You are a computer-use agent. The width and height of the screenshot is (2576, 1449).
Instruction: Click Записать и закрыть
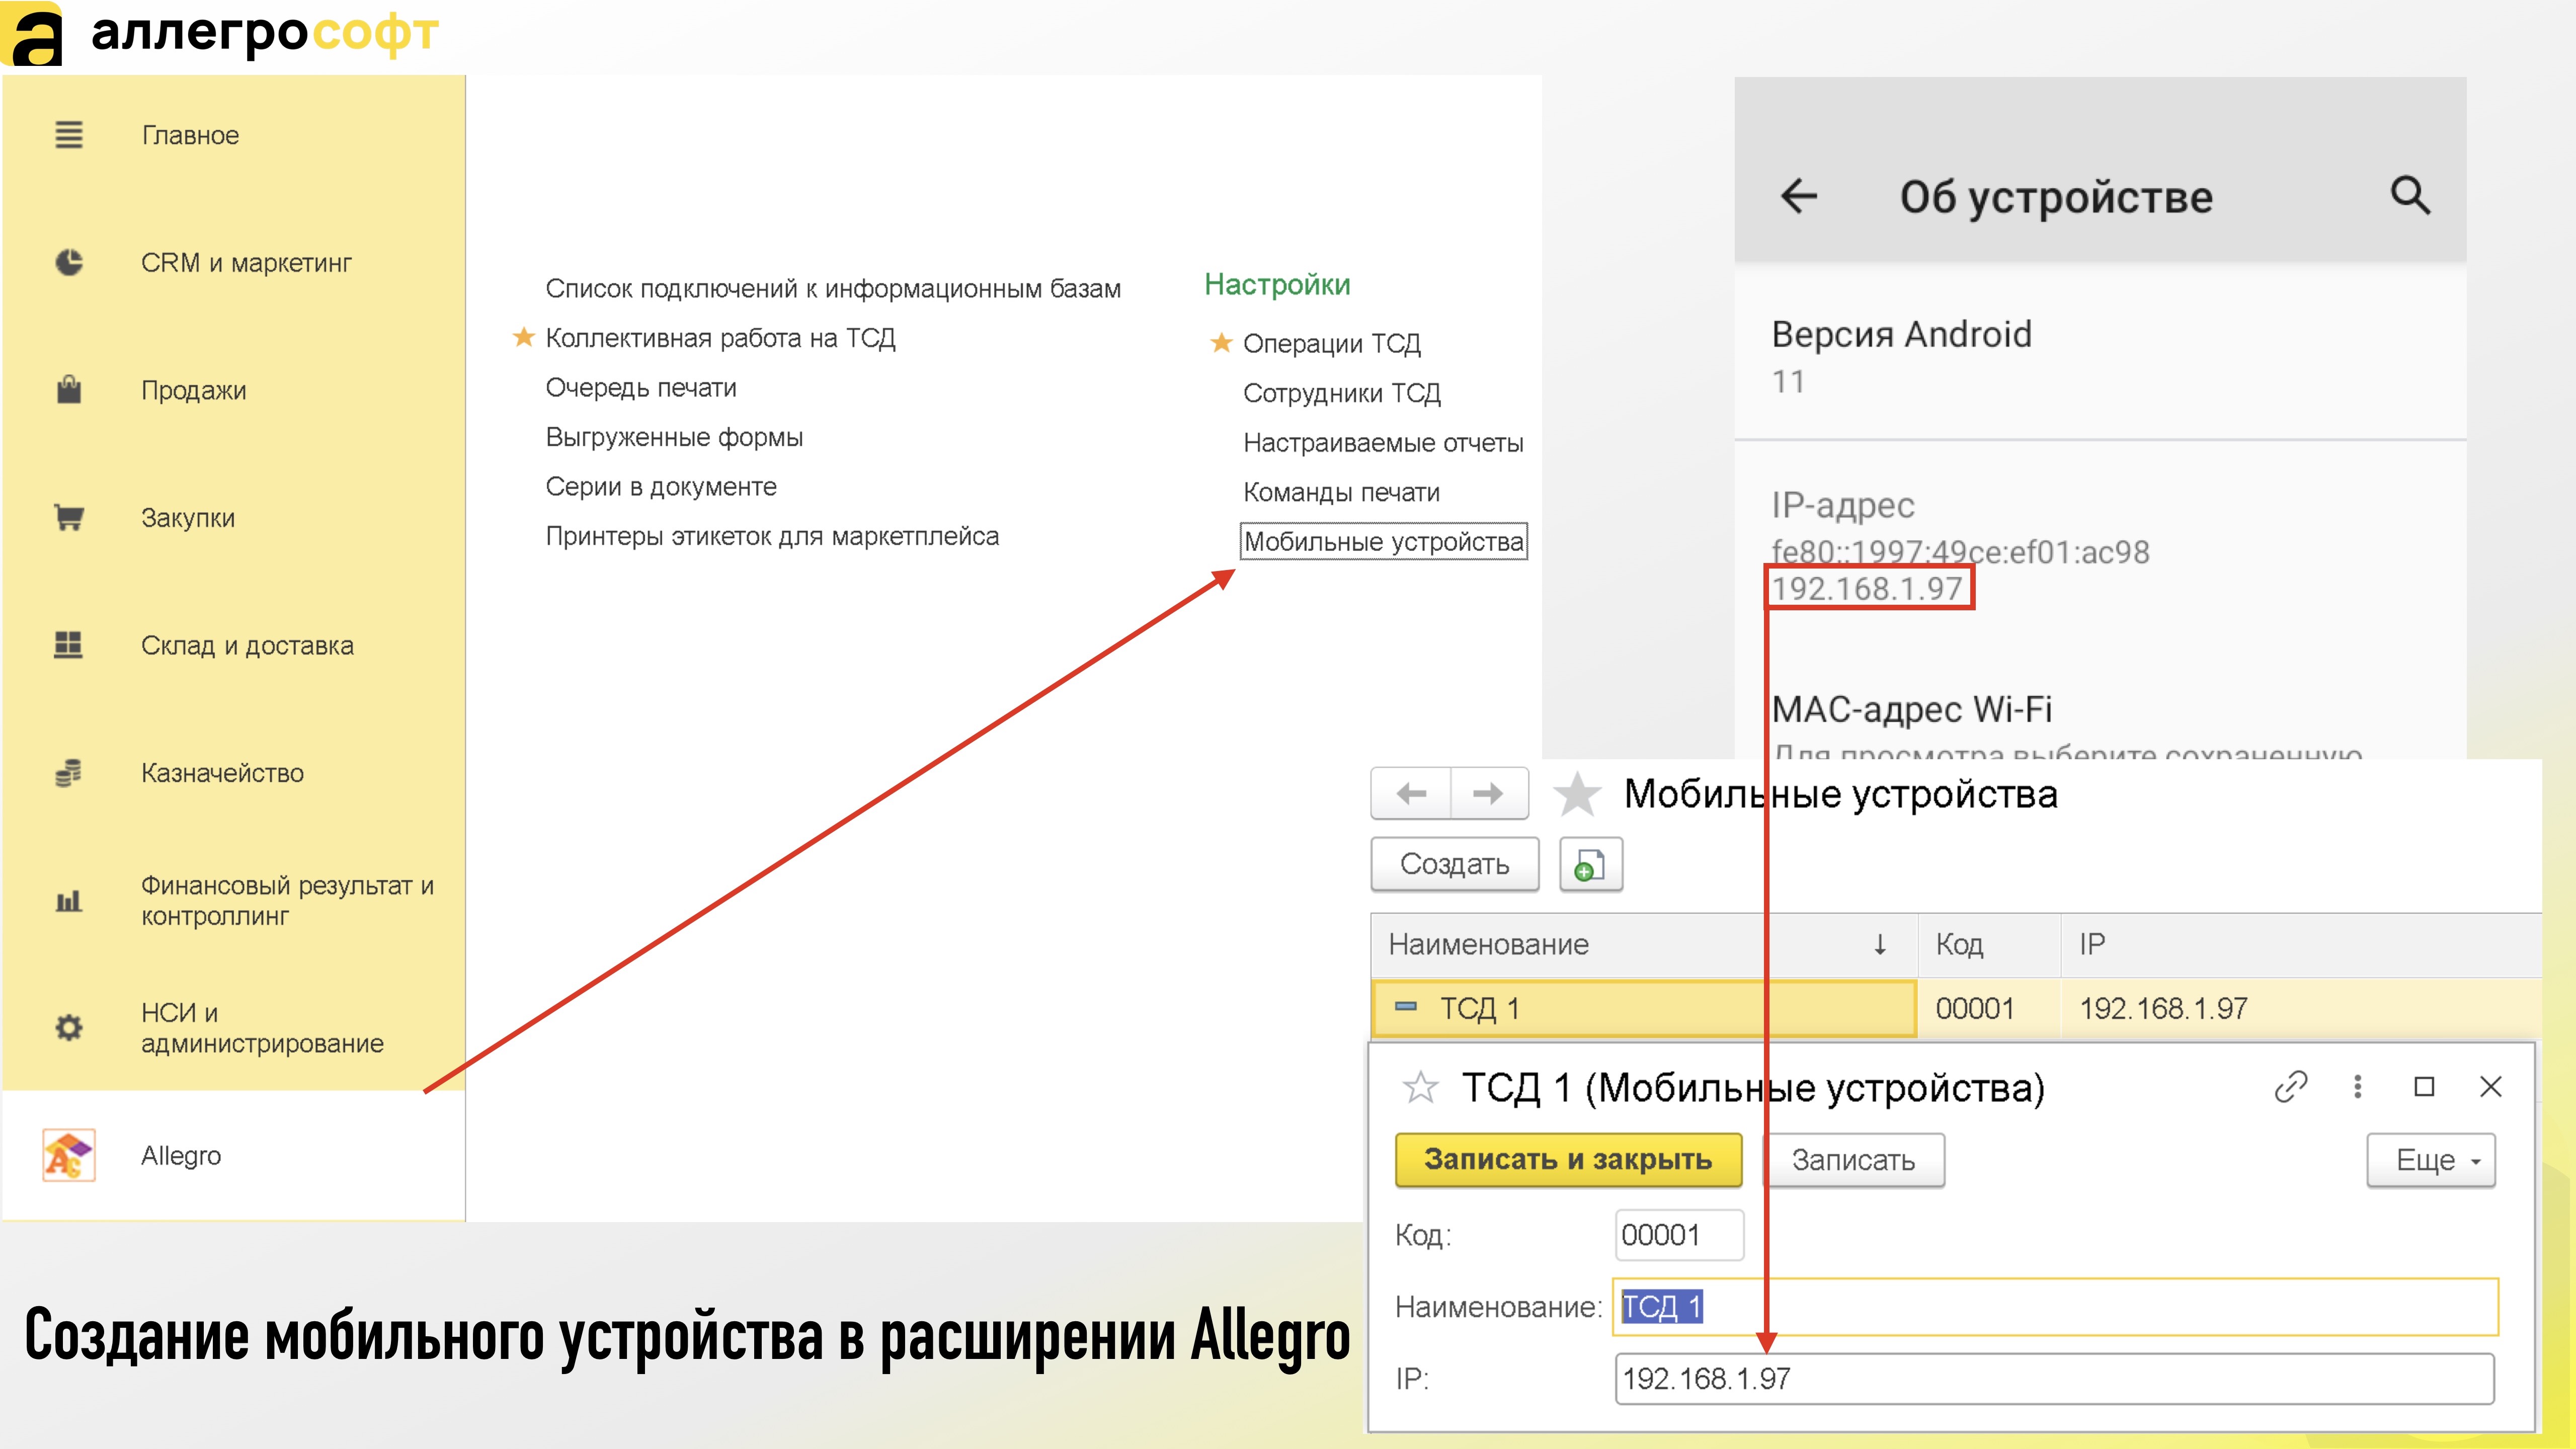[x=1568, y=1160]
